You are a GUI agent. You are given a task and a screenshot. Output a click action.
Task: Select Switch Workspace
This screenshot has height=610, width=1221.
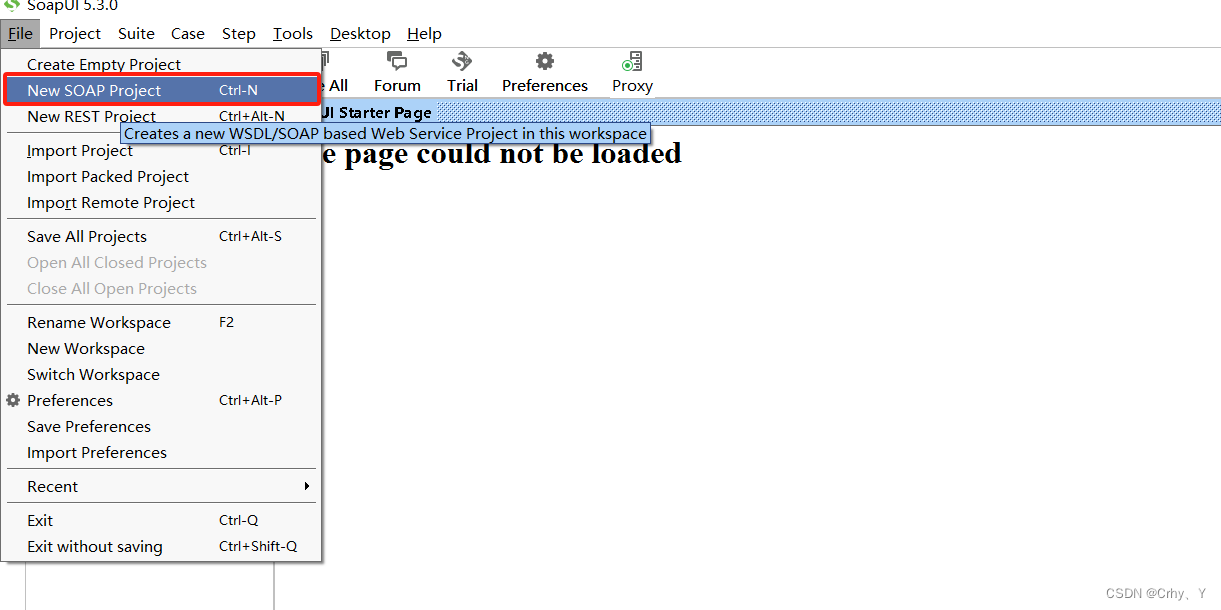[x=162, y=374]
